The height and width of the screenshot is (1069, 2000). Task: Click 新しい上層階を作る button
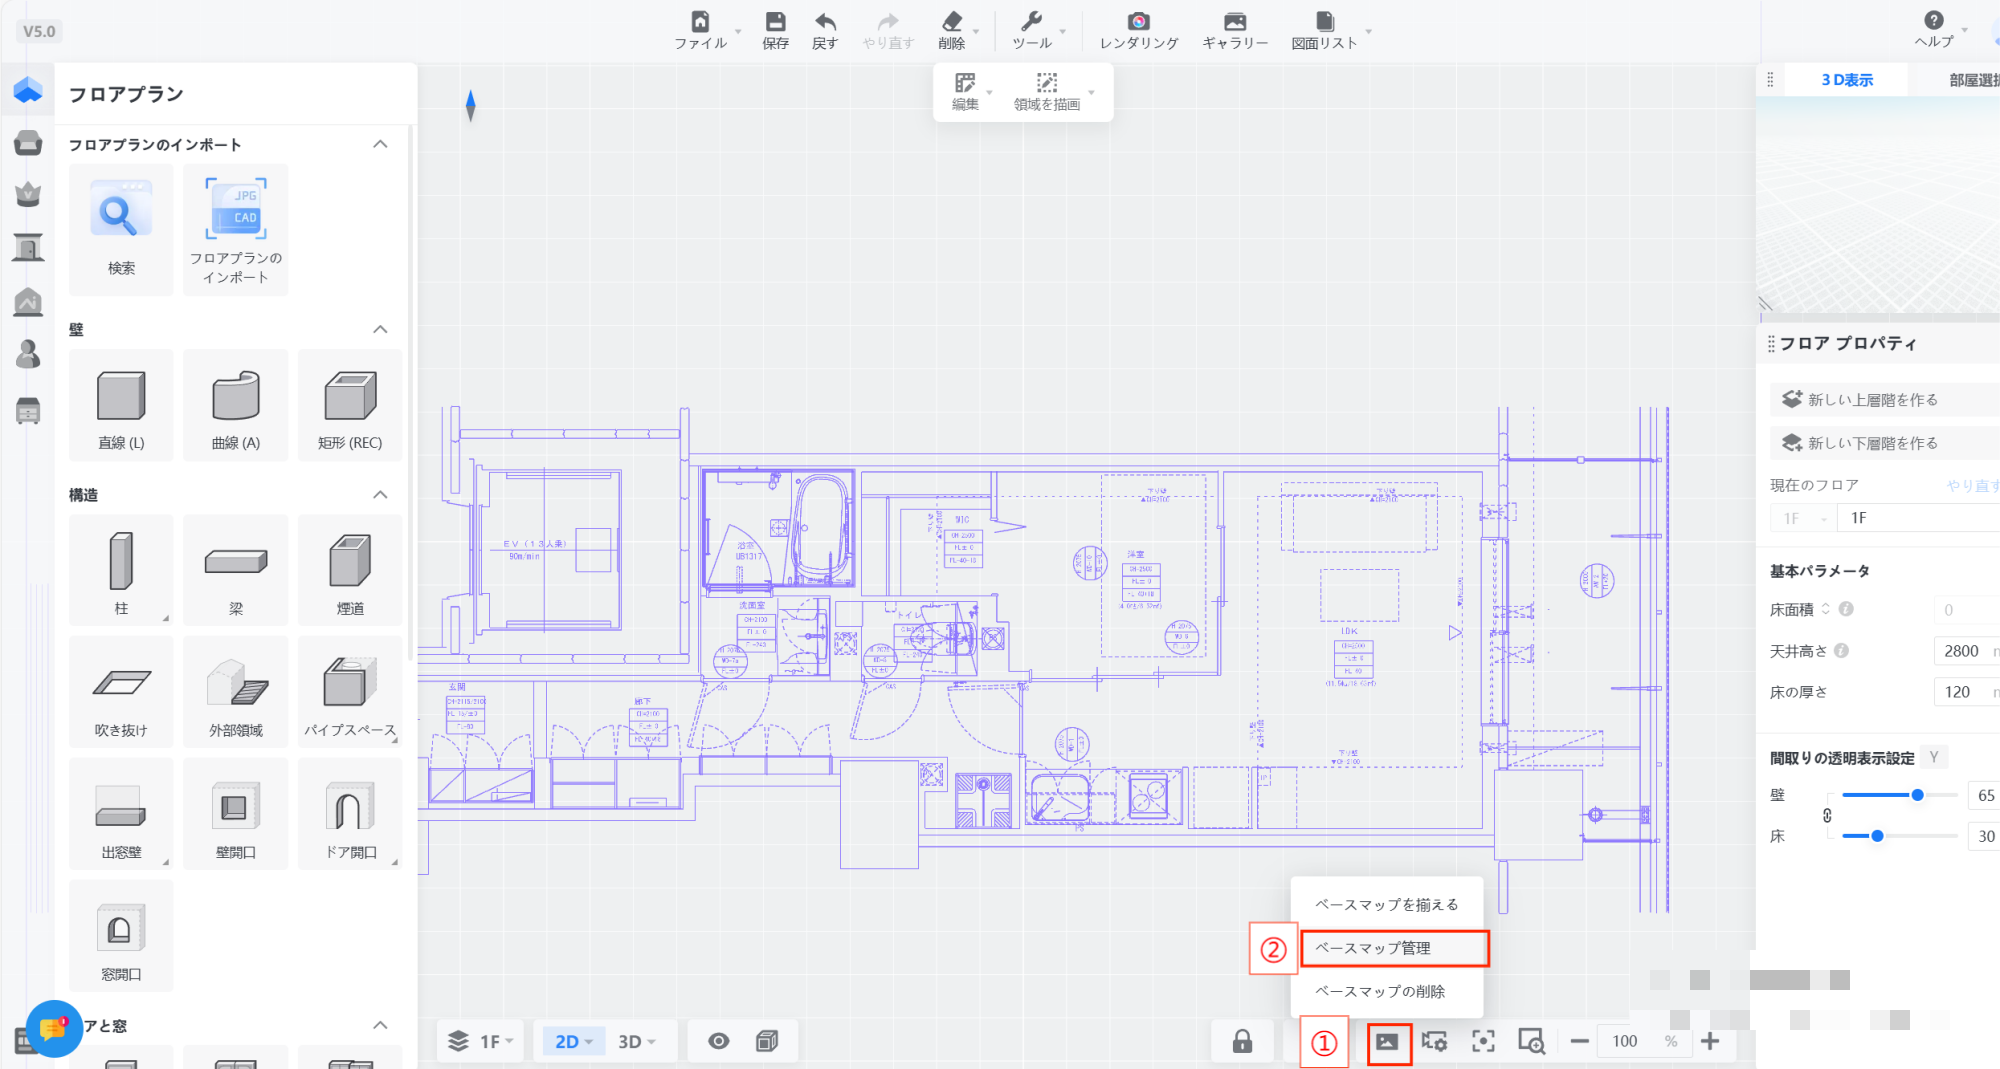[x=1884, y=400]
